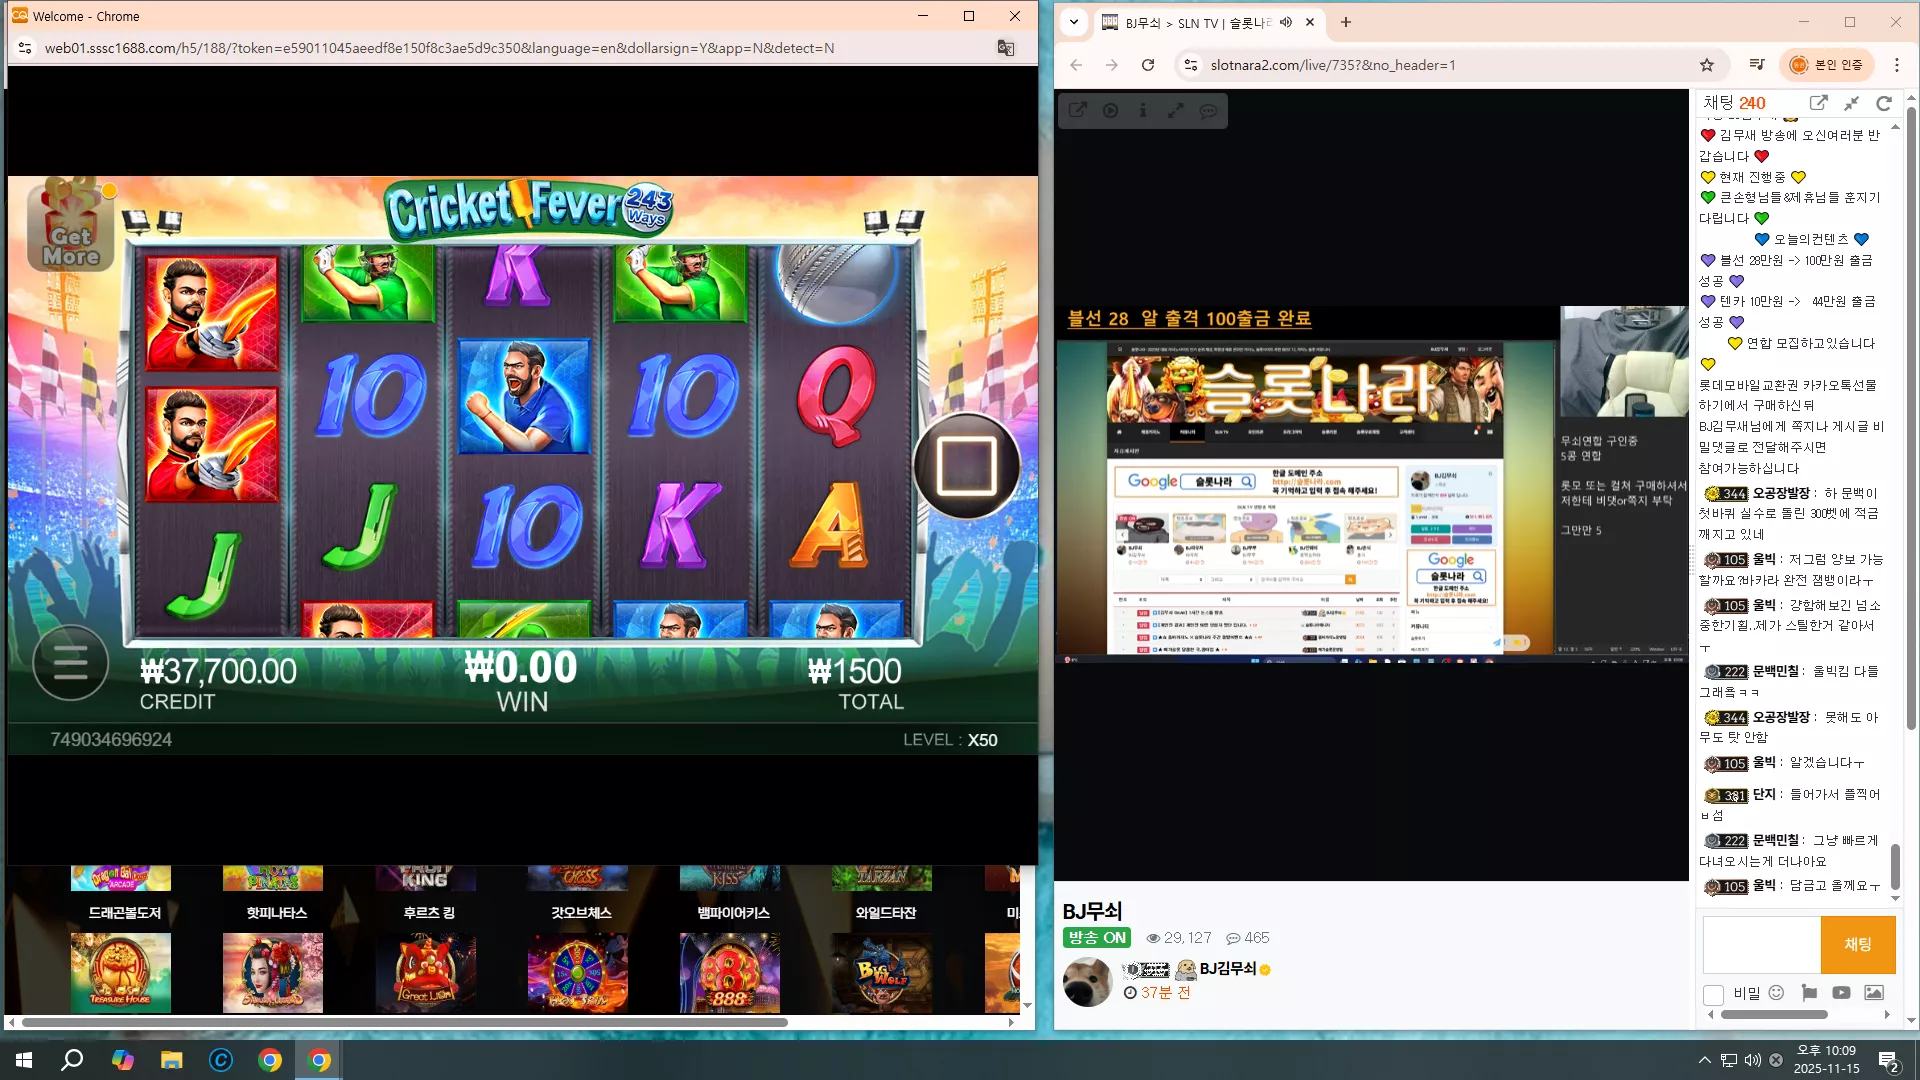The width and height of the screenshot is (1920, 1080).
Task: Click the 불선 28 알 출격 100출금 완료 stream title
Action: click(1189, 319)
